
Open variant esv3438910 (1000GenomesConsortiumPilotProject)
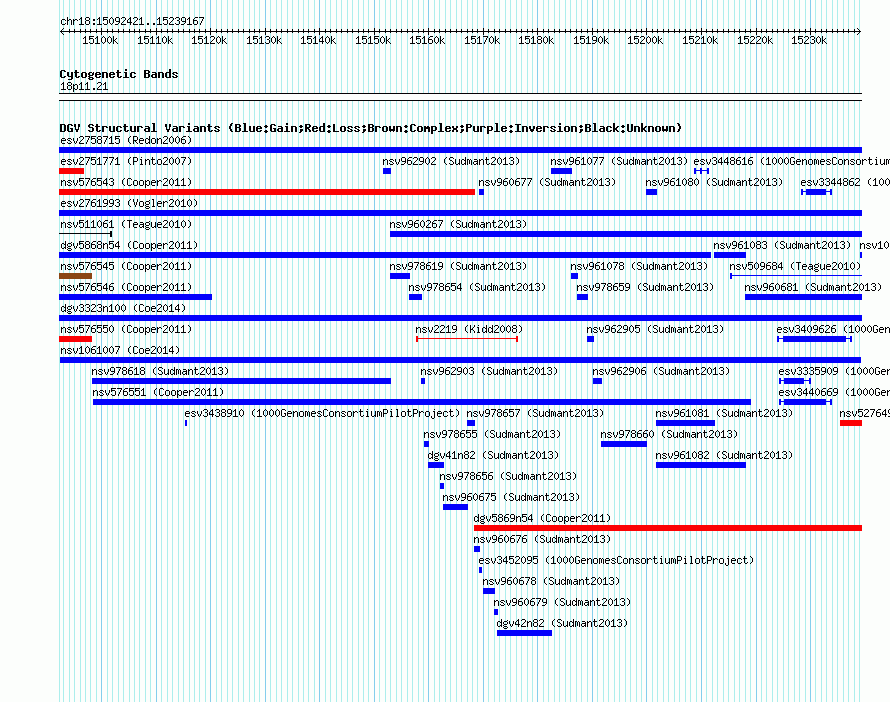click(x=322, y=413)
